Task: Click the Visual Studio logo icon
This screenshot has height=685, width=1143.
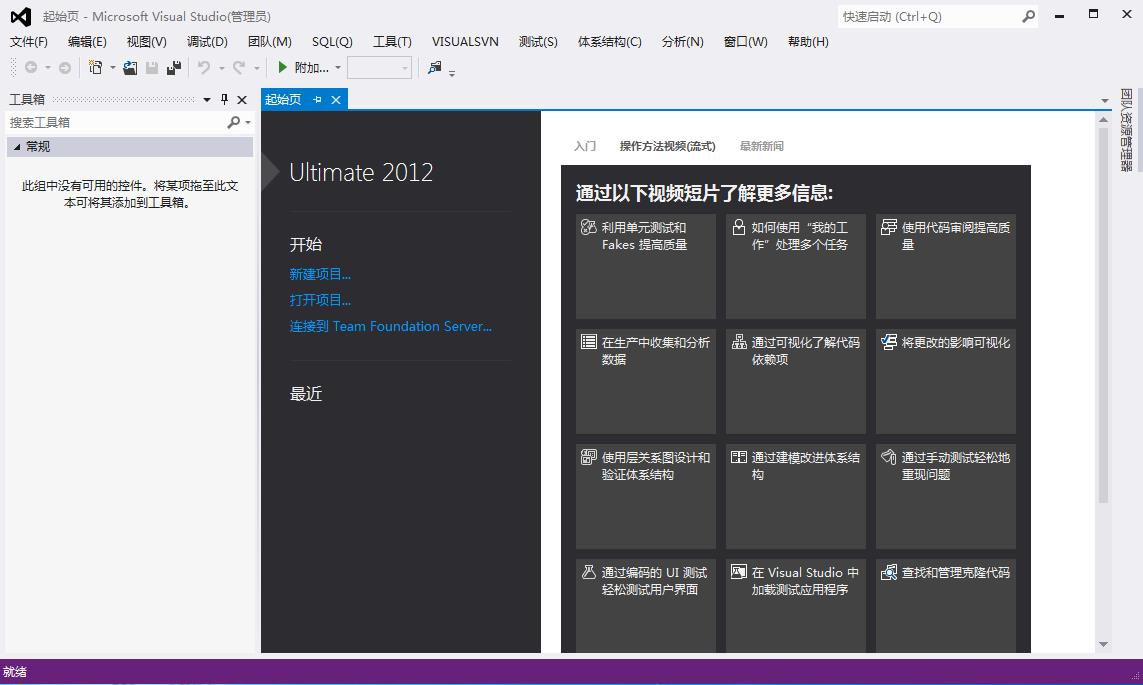Action: [x=20, y=16]
